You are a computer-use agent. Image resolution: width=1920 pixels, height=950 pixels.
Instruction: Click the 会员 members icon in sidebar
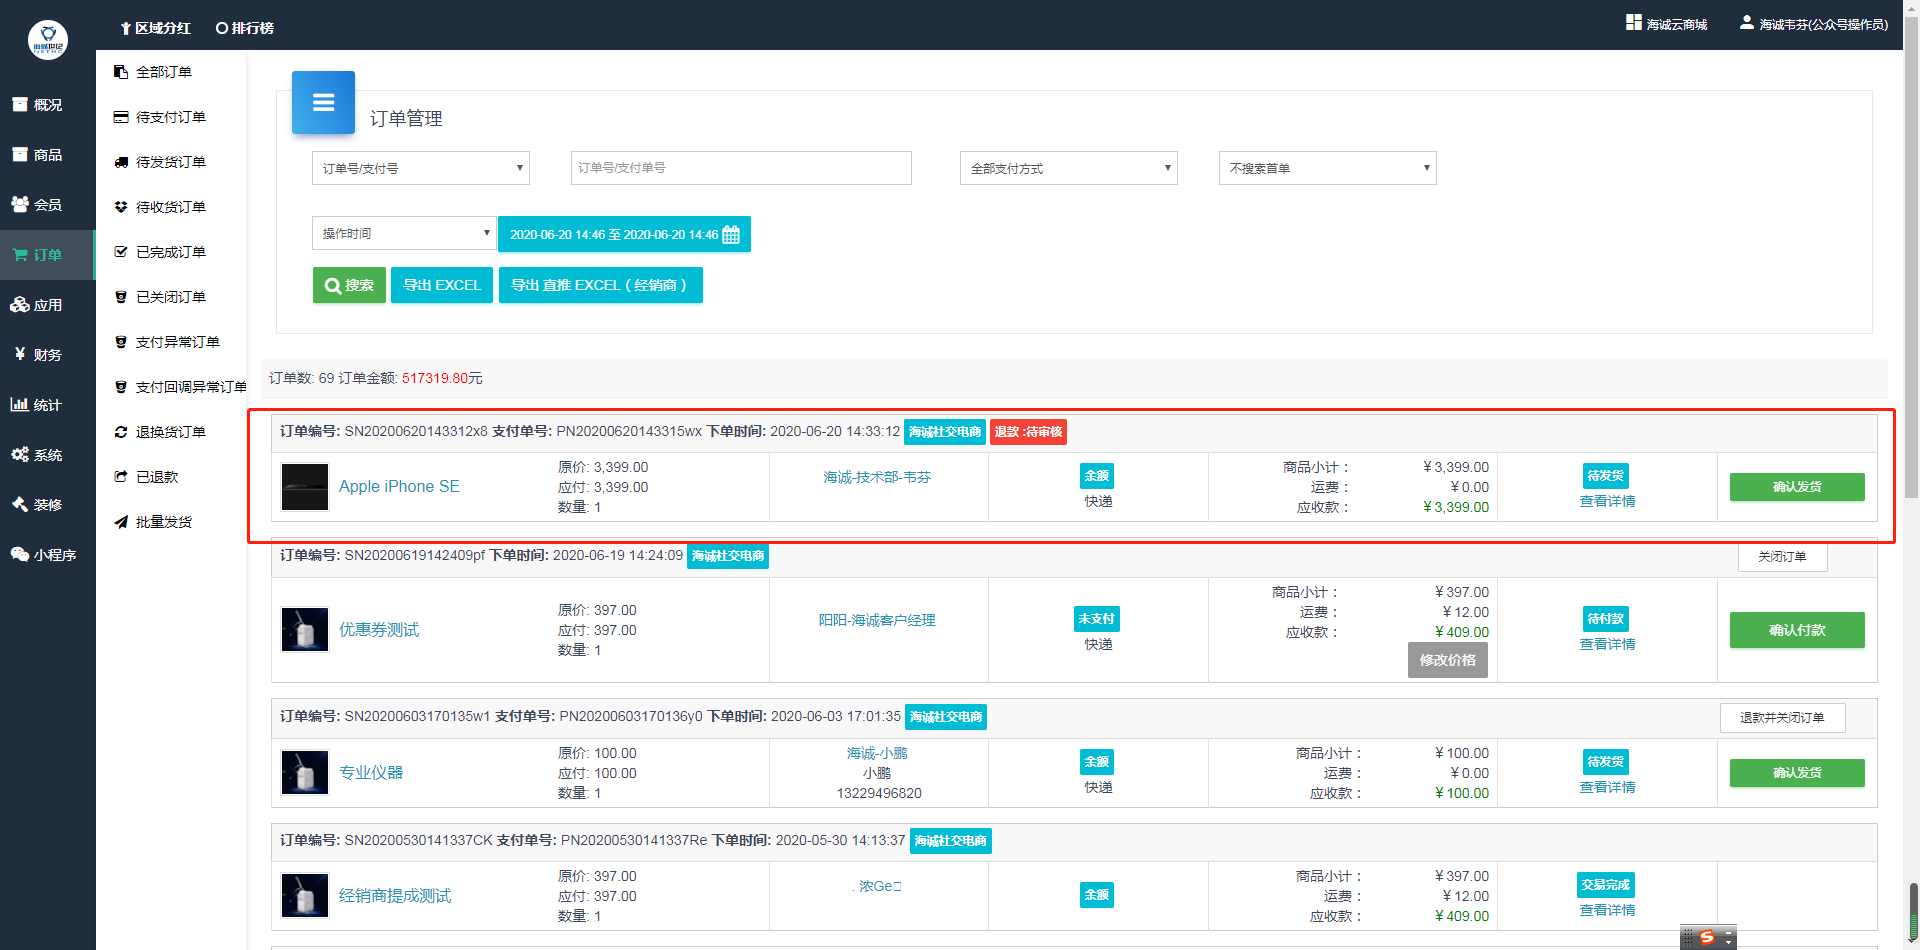pyautogui.click(x=20, y=204)
